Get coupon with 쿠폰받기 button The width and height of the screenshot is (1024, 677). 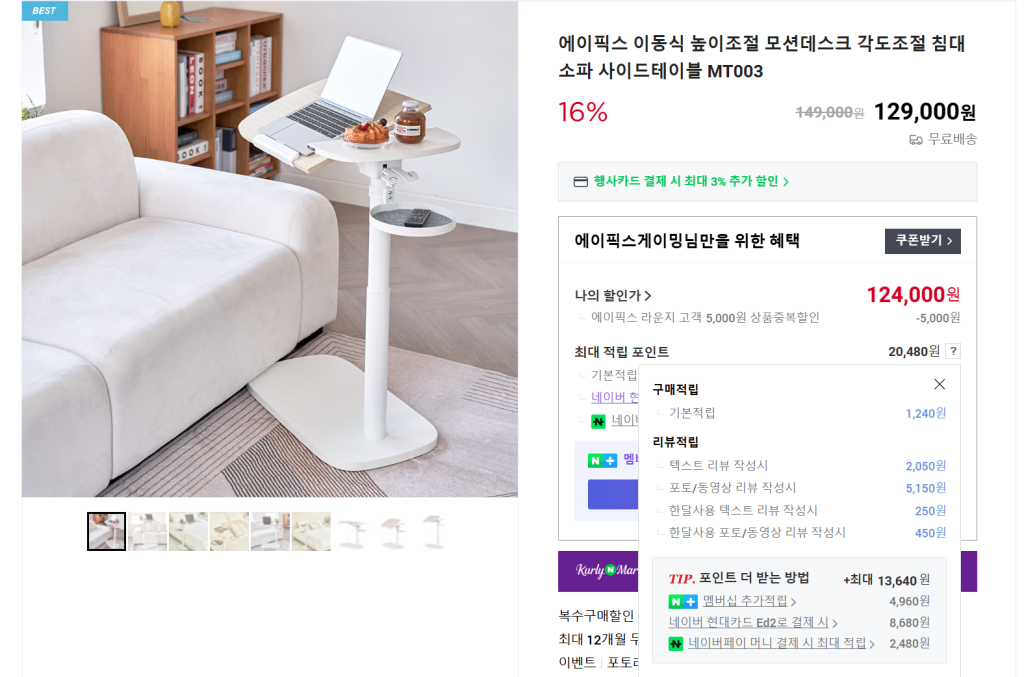[922, 241]
